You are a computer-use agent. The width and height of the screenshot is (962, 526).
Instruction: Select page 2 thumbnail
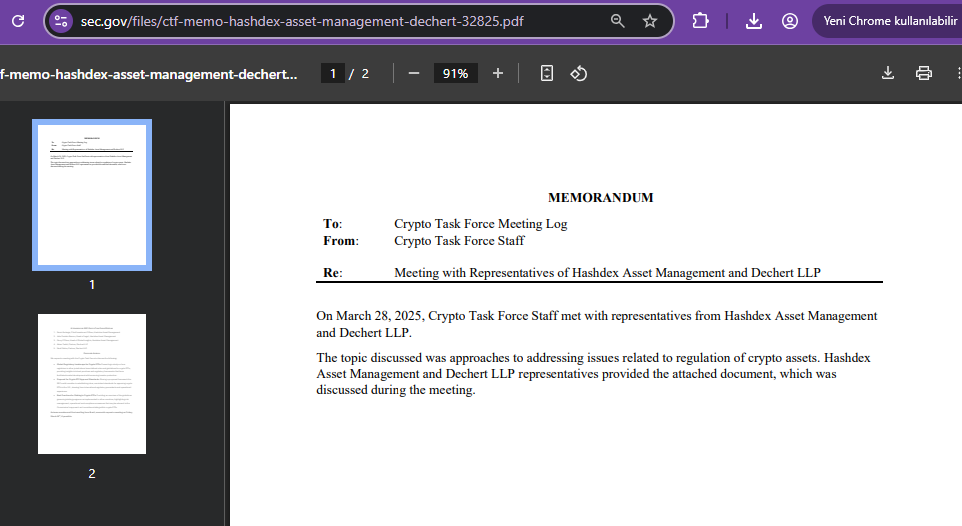(x=92, y=384)
